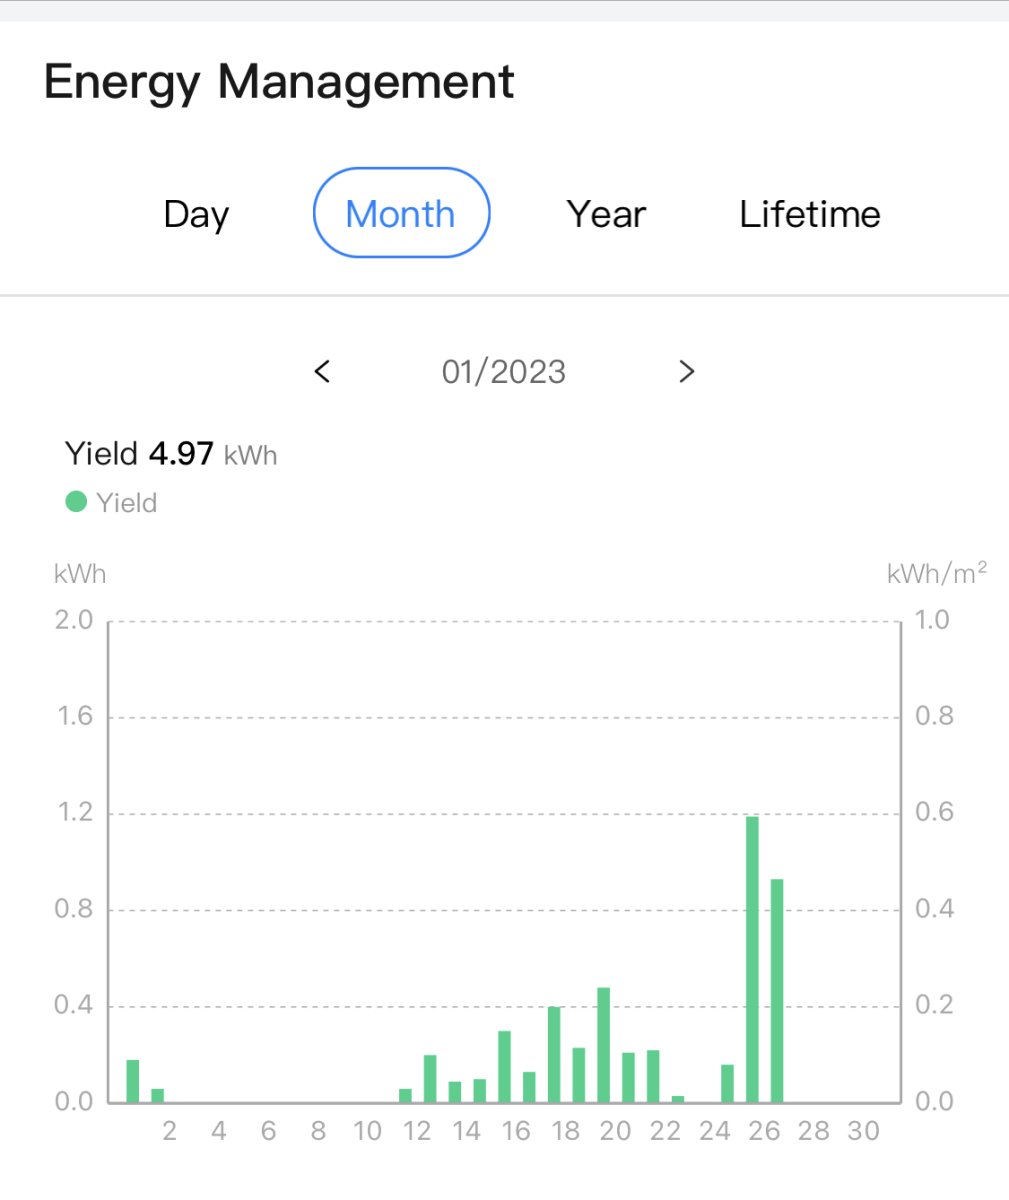Tap the yield bar for day 12
The height and width of the screenshot is (1200, 1009).
pyautogui.click(x=430, y=1078)
